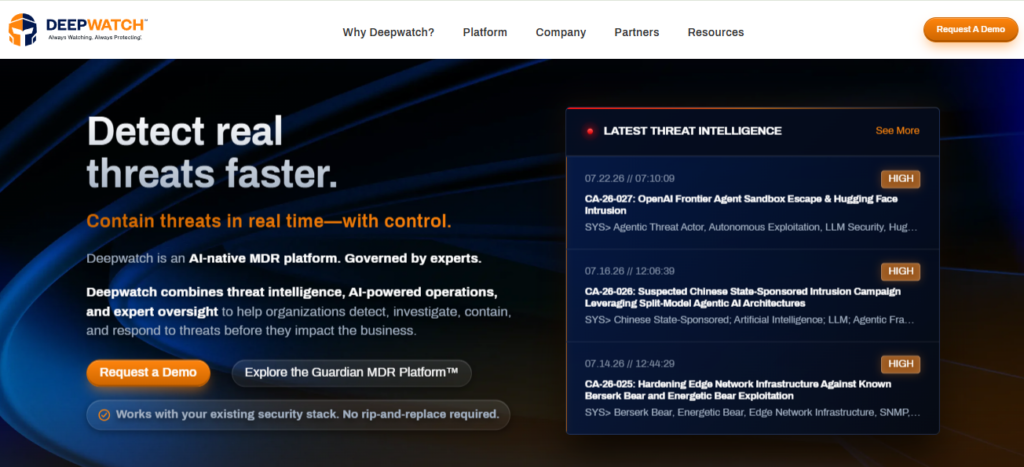Image resolution: width=1024 pixels, height=467 pixels.
Task: Click SYS> Agentic Threat Actor tags line
Action: pos(751,228)
